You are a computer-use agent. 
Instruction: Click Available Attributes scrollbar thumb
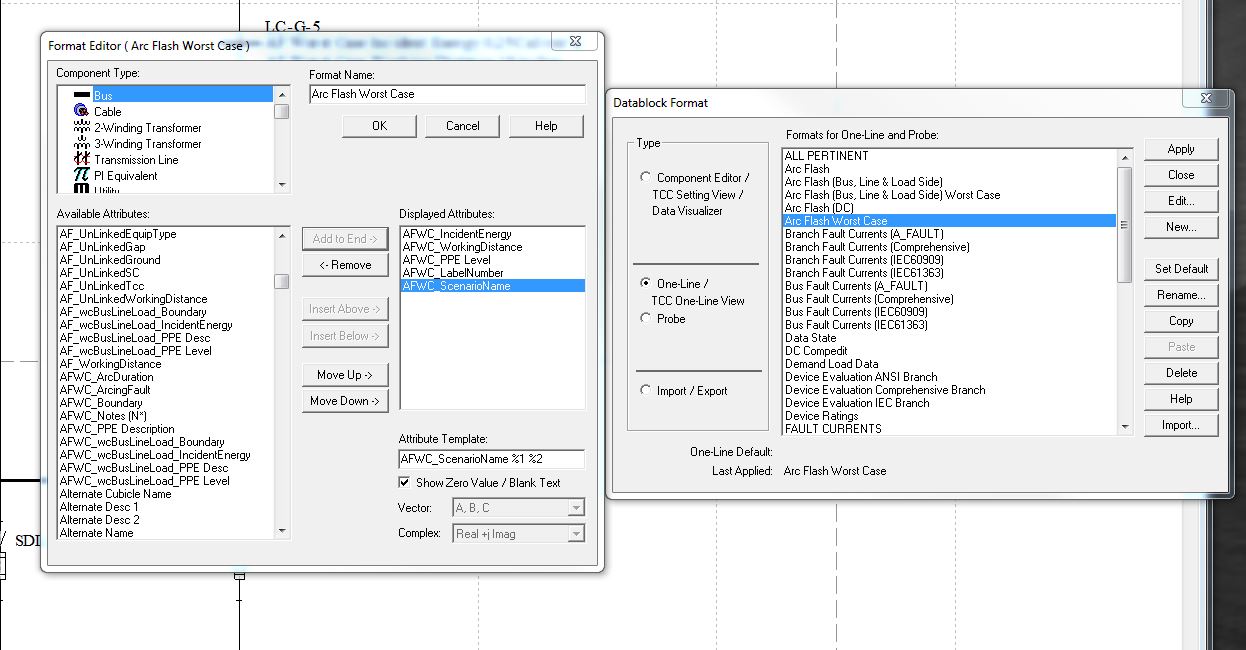[282, 282]
